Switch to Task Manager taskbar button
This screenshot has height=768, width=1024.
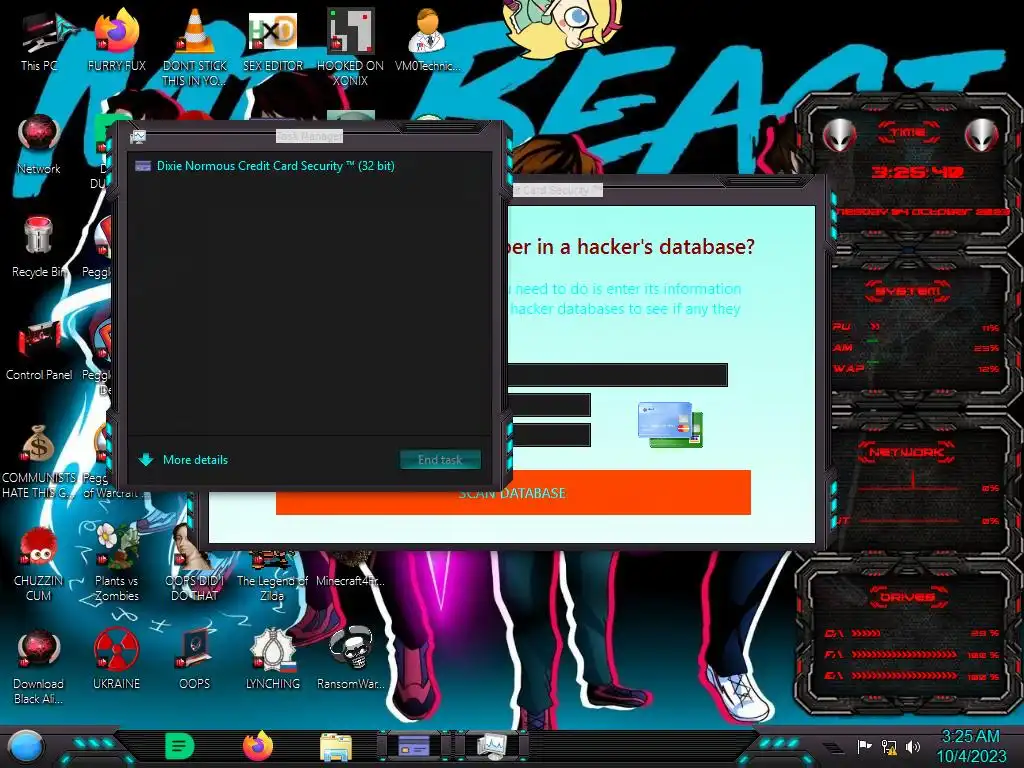pyautogui.click(x=491, y=746)
